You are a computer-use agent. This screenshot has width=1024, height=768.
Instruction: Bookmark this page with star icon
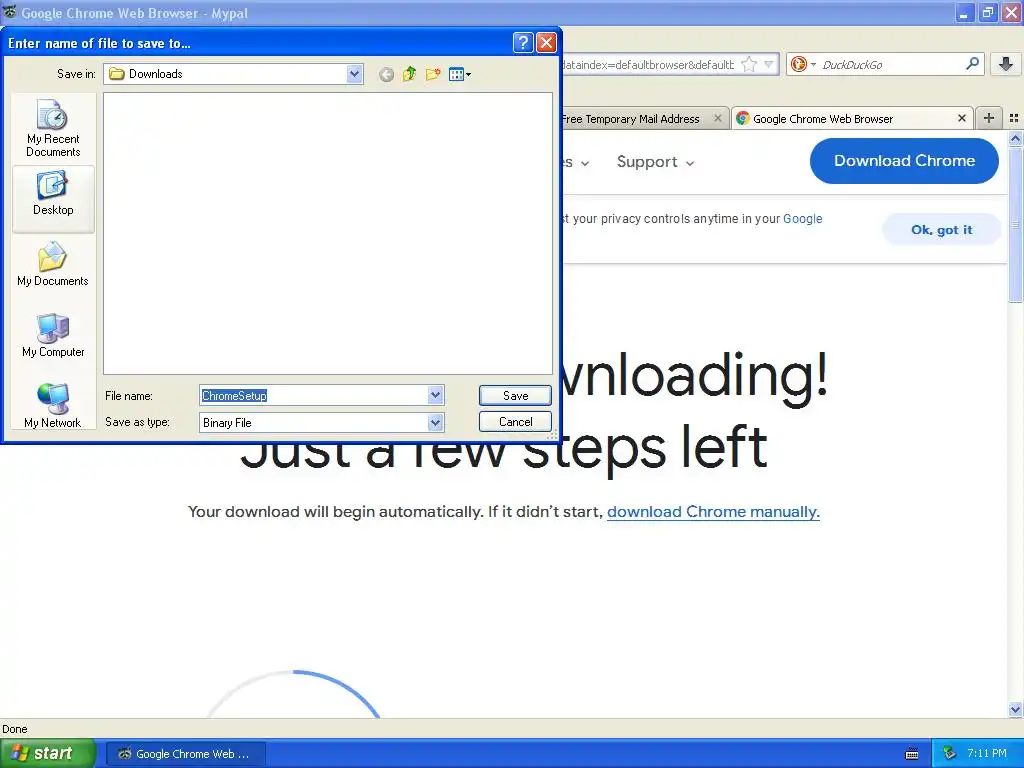749,64
